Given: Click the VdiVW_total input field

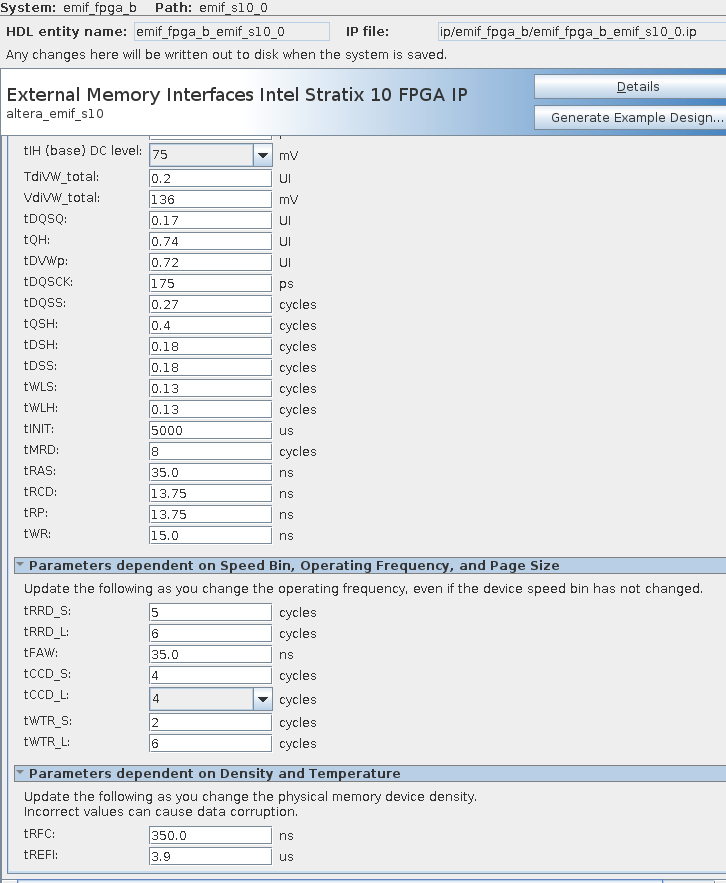Looking at the screenshot, I should 211,199.
